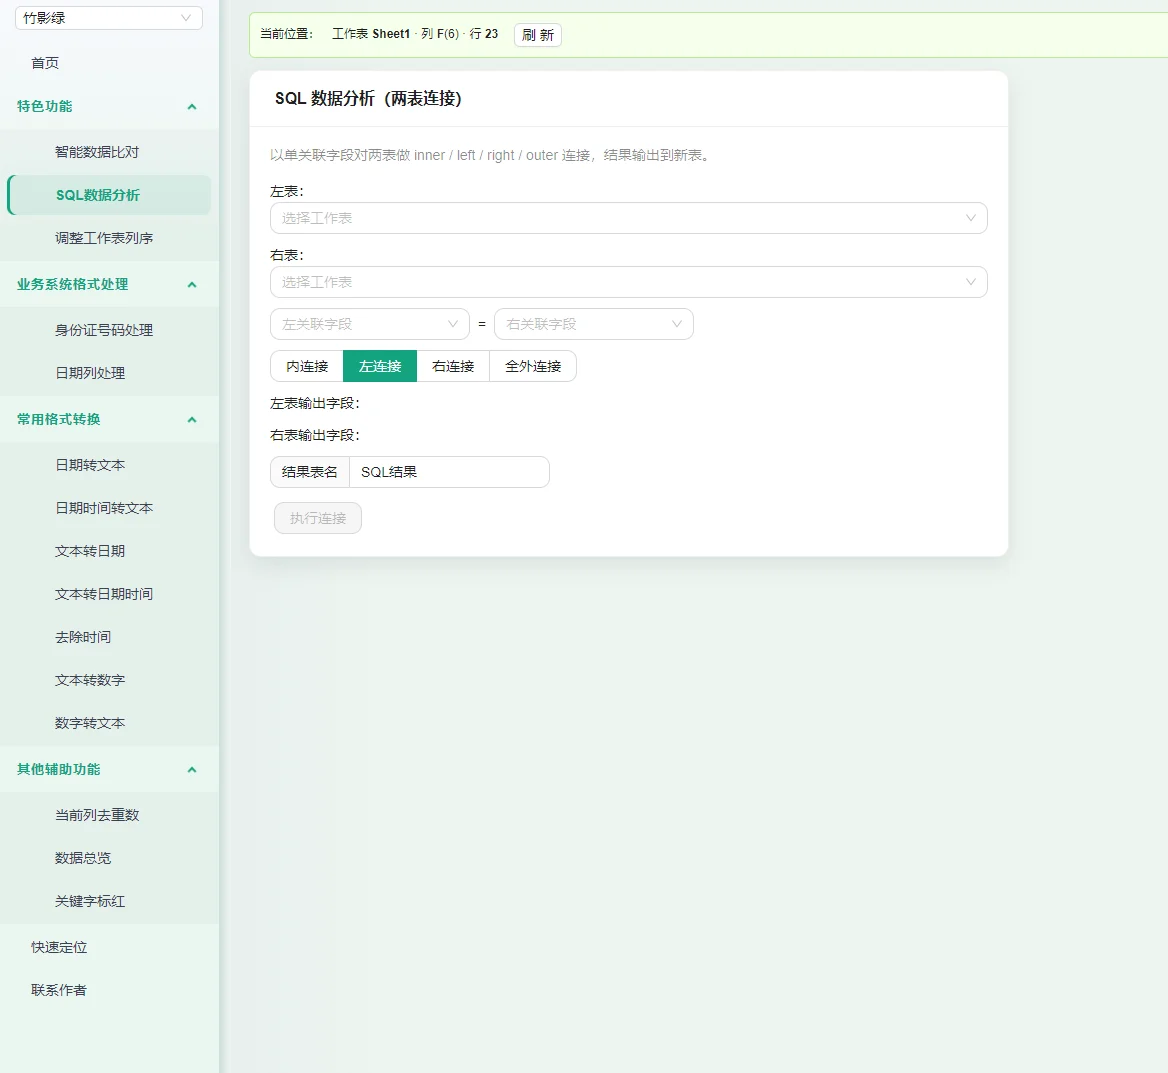Image resolution: width=1168 pixels, height=1073 pixels.
Task: Open the 右表 worksheet dropdown
Action: point(629,282)
